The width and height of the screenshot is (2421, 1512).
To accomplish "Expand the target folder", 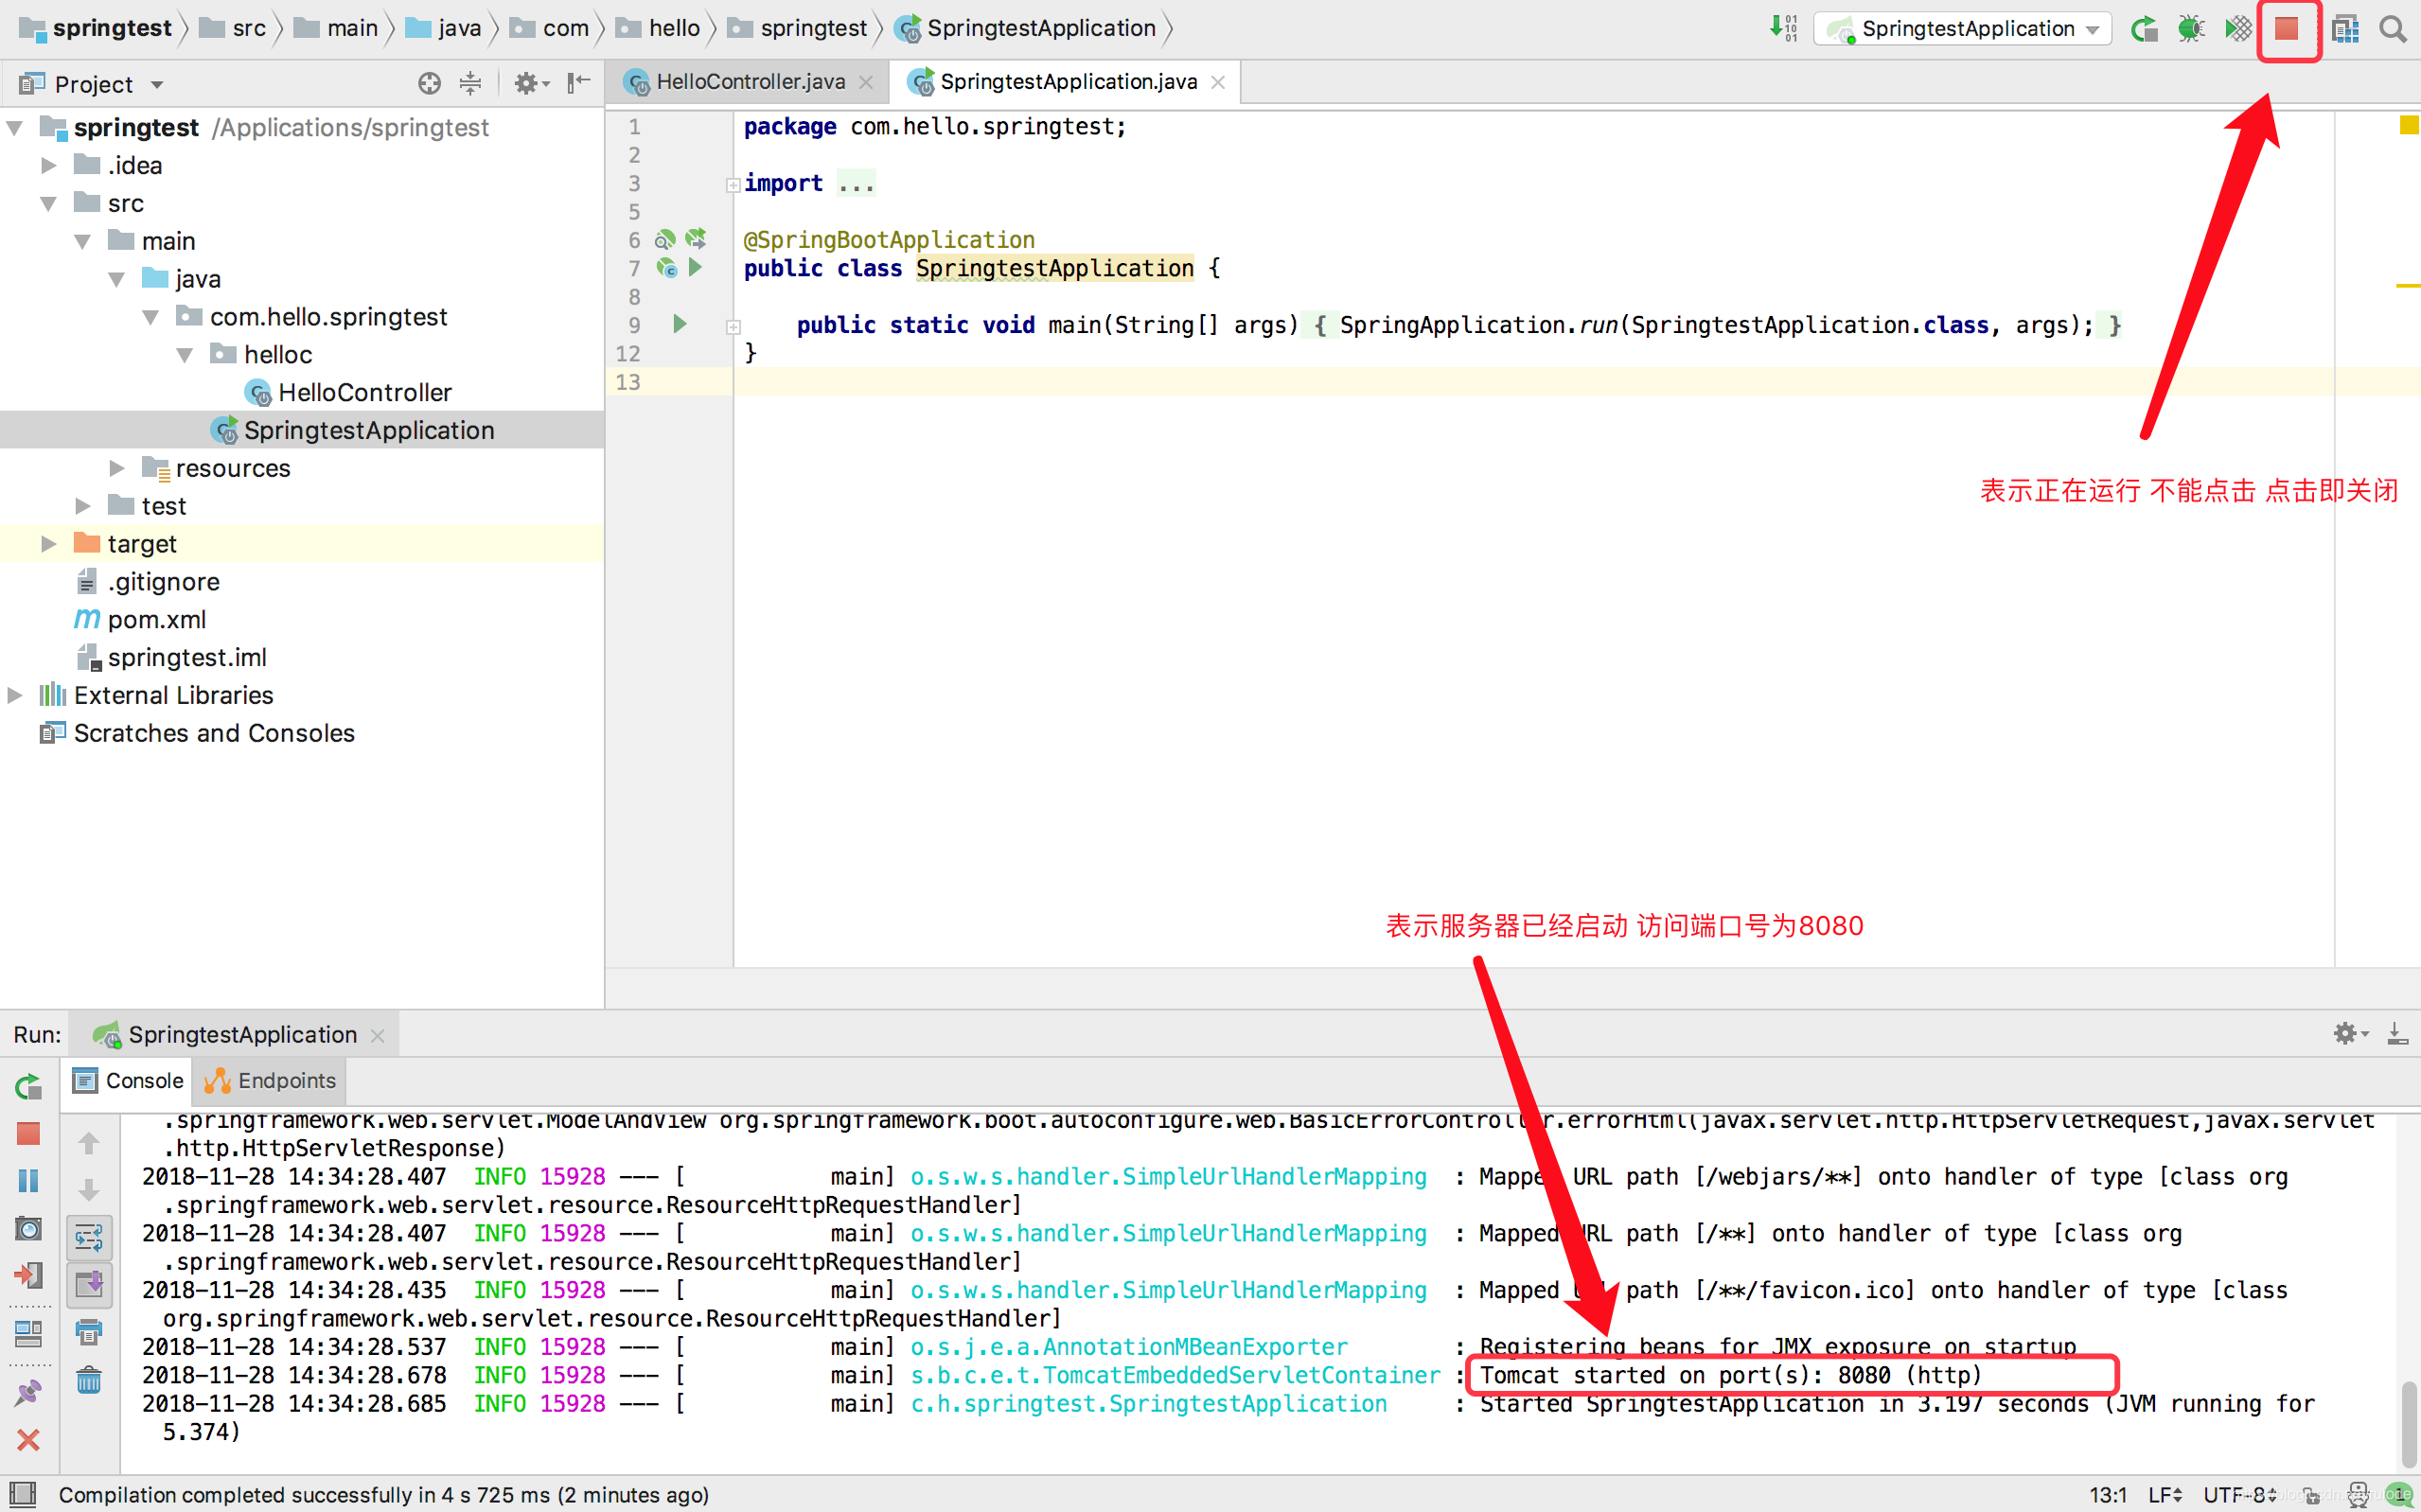I will [48, 544].
